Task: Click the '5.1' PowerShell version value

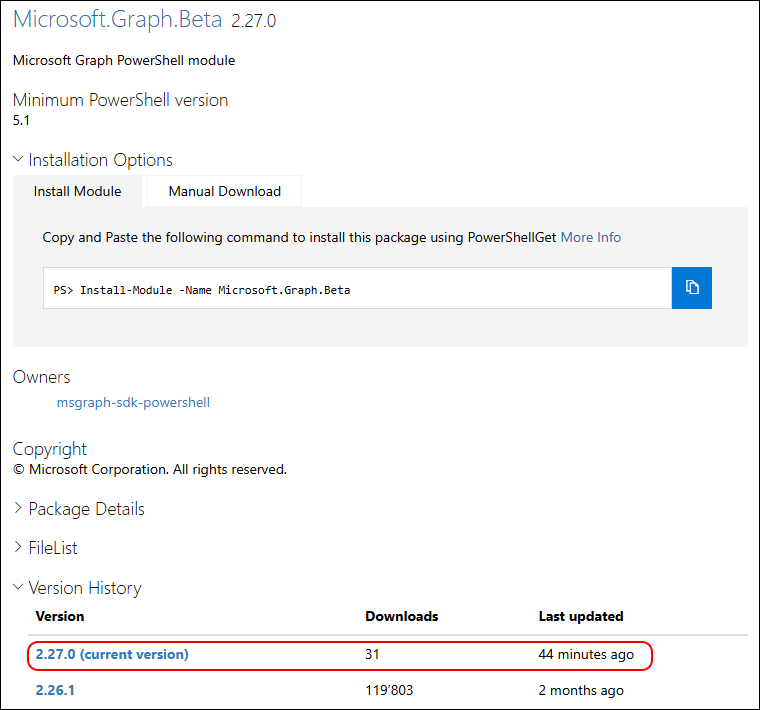Action: tap(21, 120)
